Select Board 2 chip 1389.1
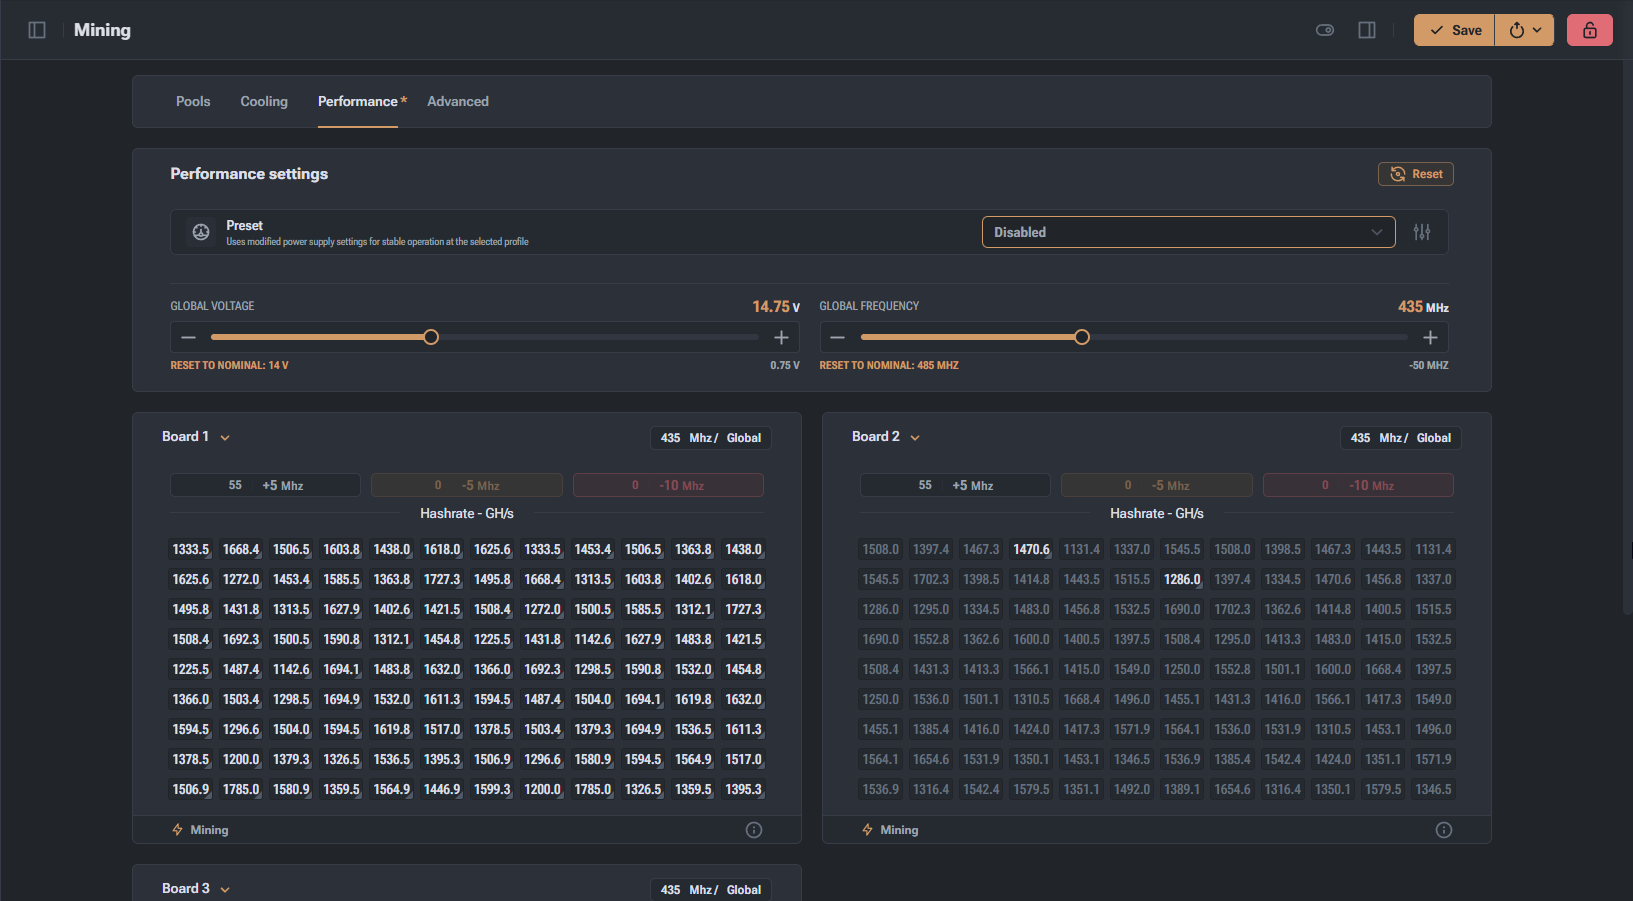The height and width of the screenshot is (901, 1633). pos(1182,789)
